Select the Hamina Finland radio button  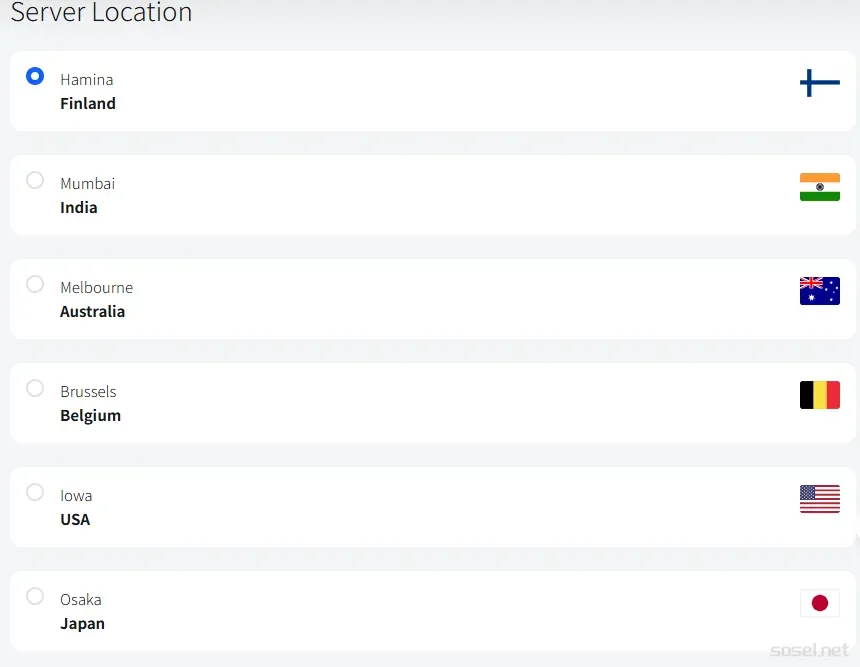pos(35,76)
